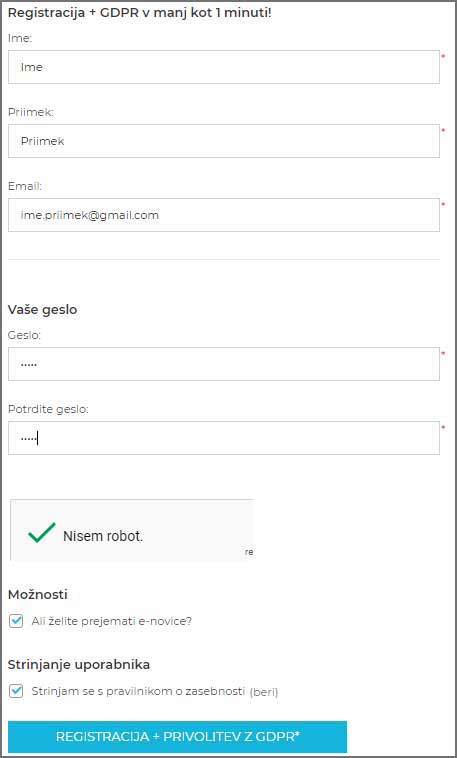Click the 'Vaše geslo' section heading
The height and width of the screenshot is (758, 457).
43,310
